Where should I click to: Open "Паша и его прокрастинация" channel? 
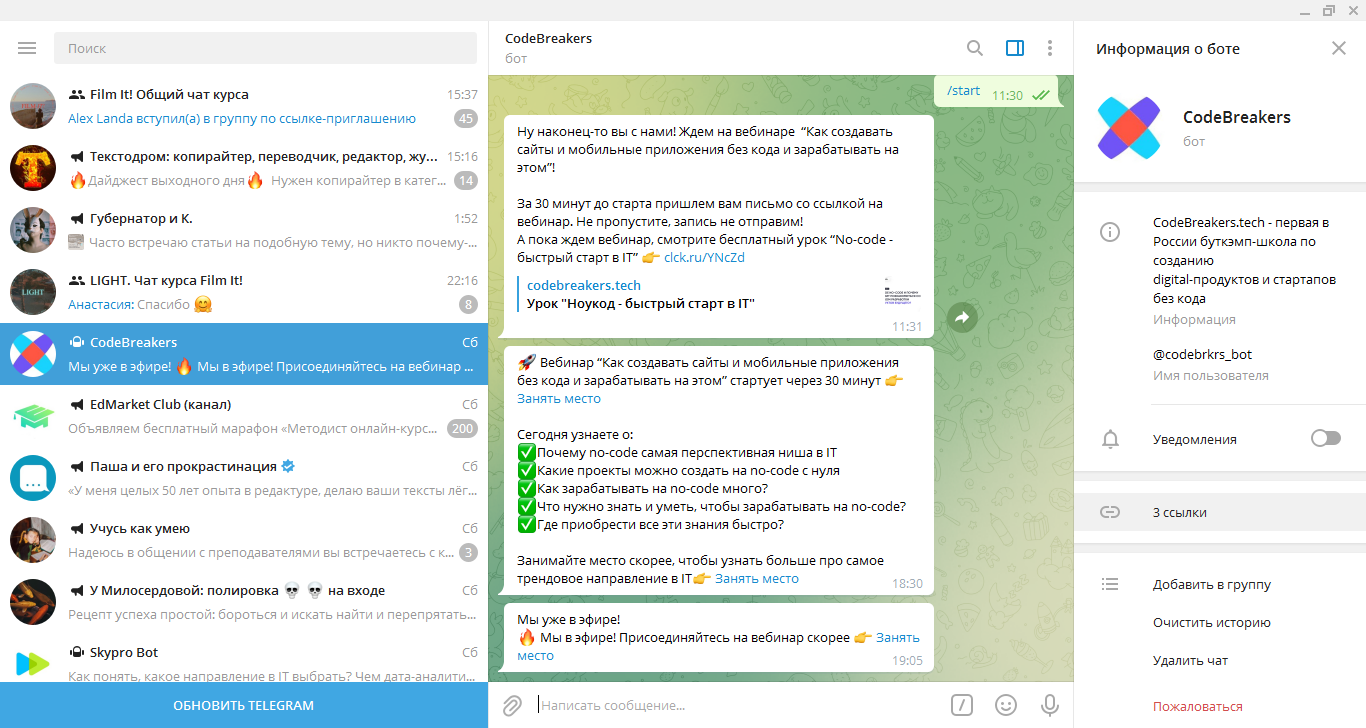244,478
